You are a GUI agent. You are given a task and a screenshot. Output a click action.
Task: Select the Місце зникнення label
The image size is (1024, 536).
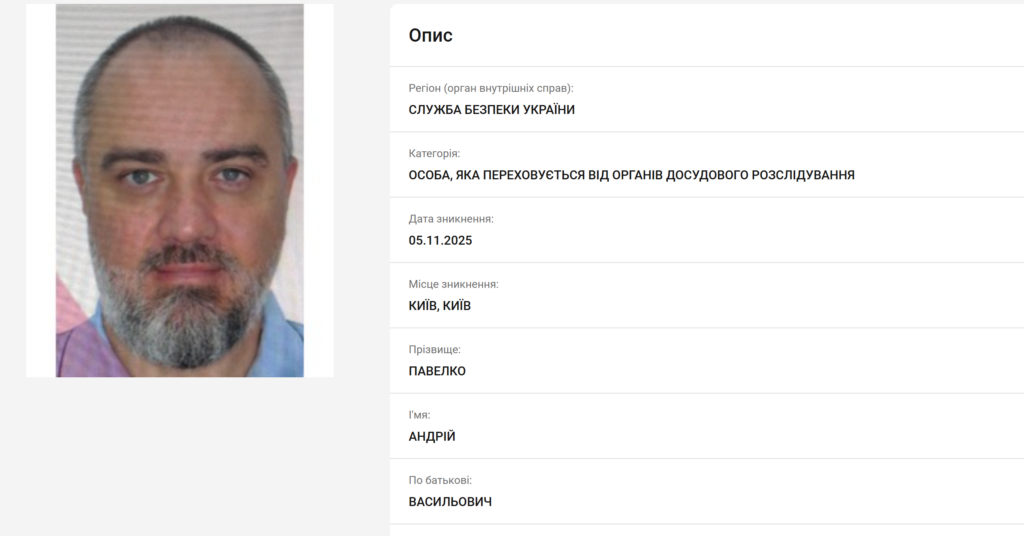tap(454, 284)
